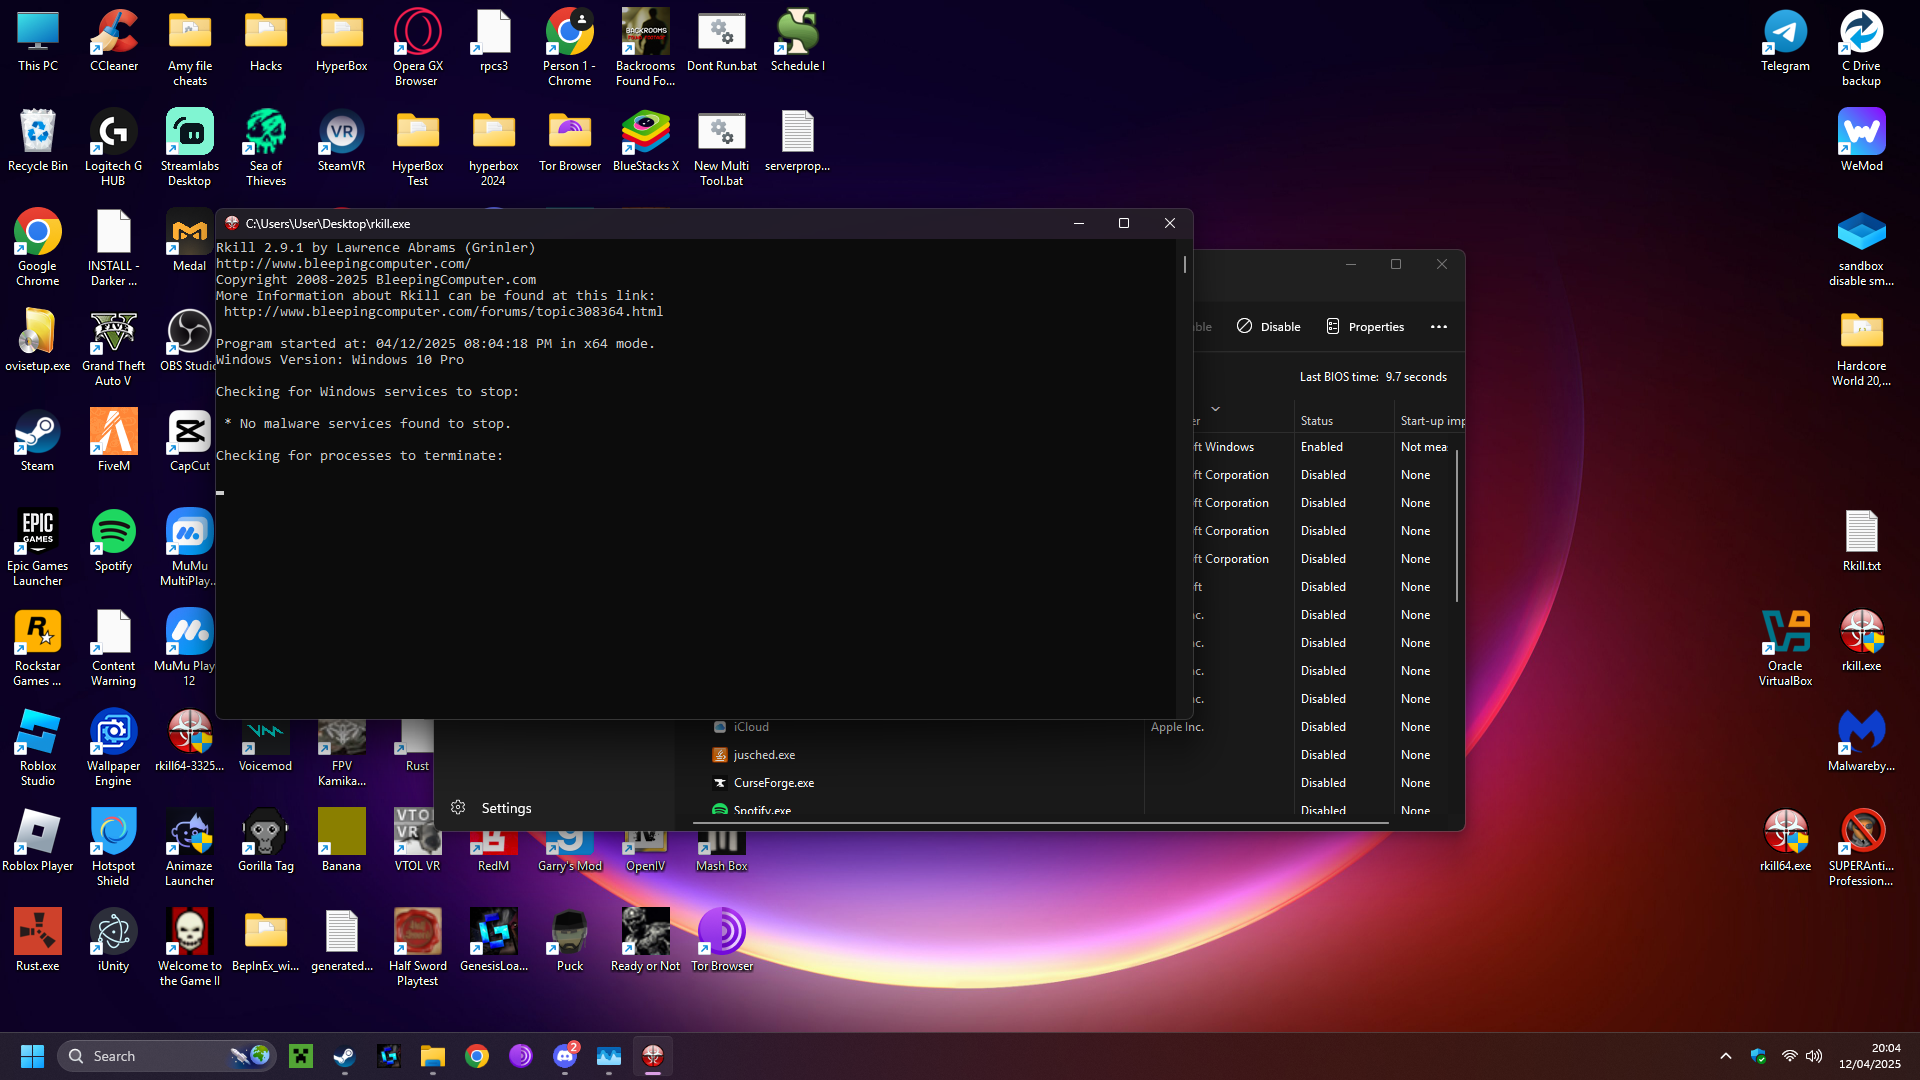Sort by the Start-up impact column header
1920x1080 pixels.
(1431, 421)
